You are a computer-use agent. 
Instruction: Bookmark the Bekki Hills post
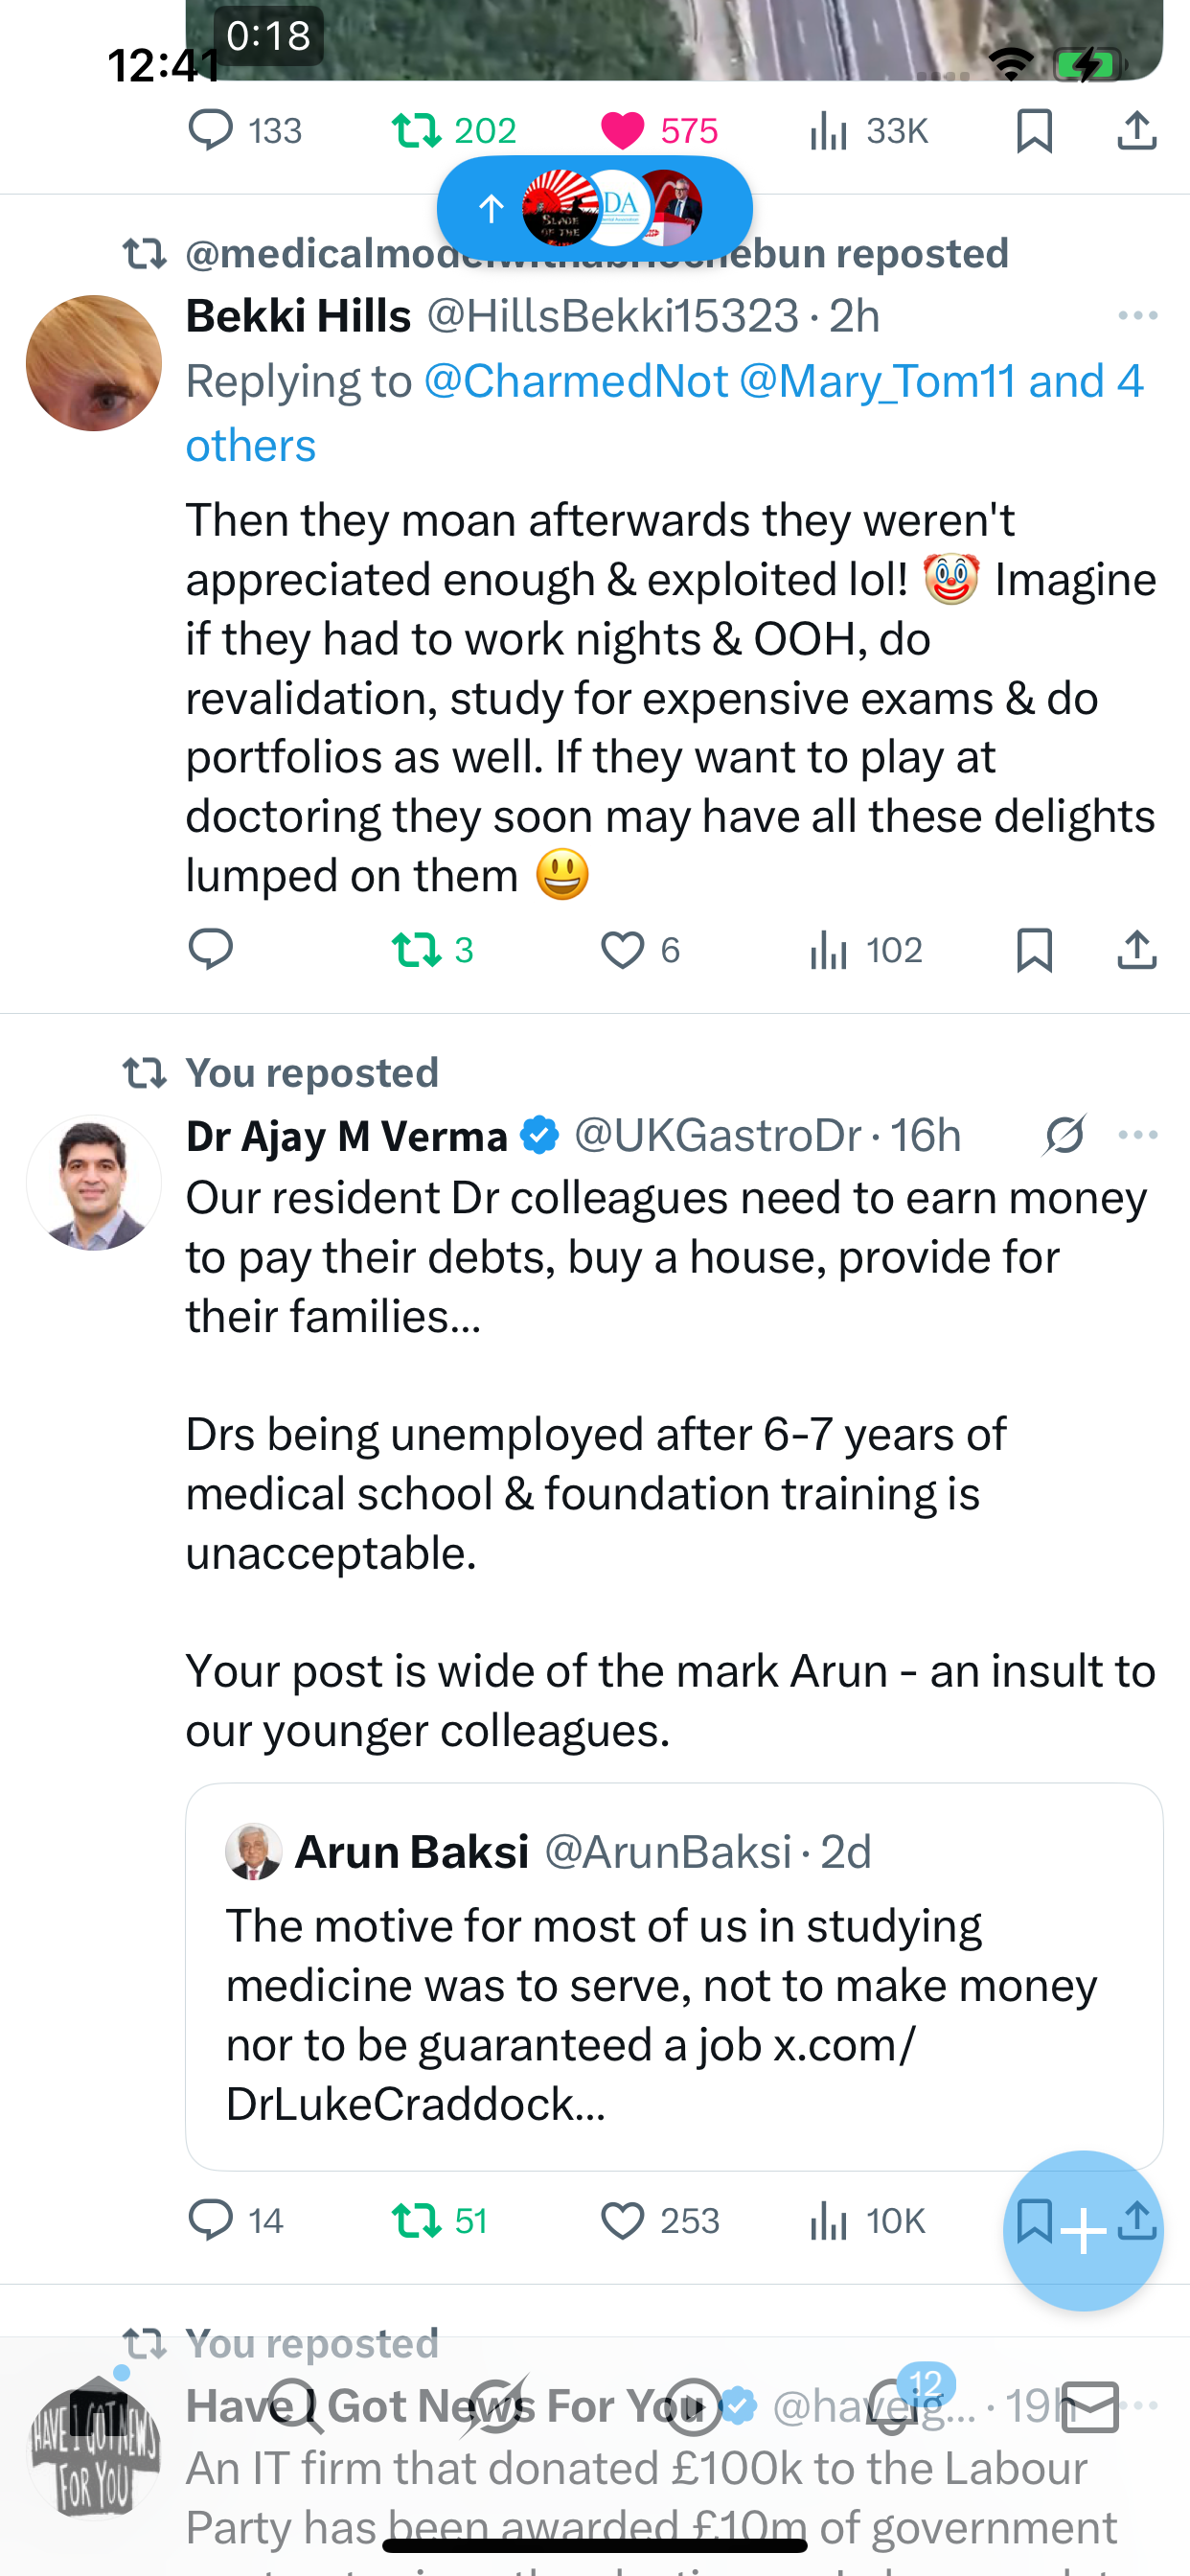1034,950
